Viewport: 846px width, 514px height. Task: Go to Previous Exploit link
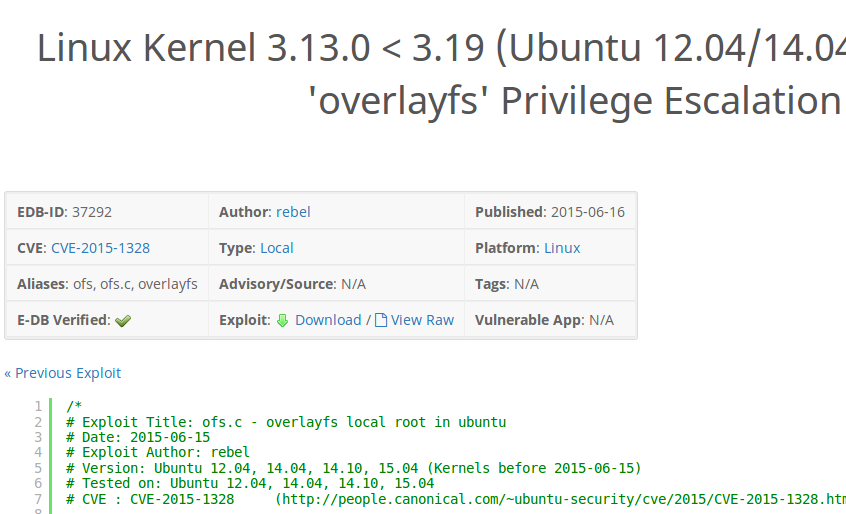pos(63,373)
